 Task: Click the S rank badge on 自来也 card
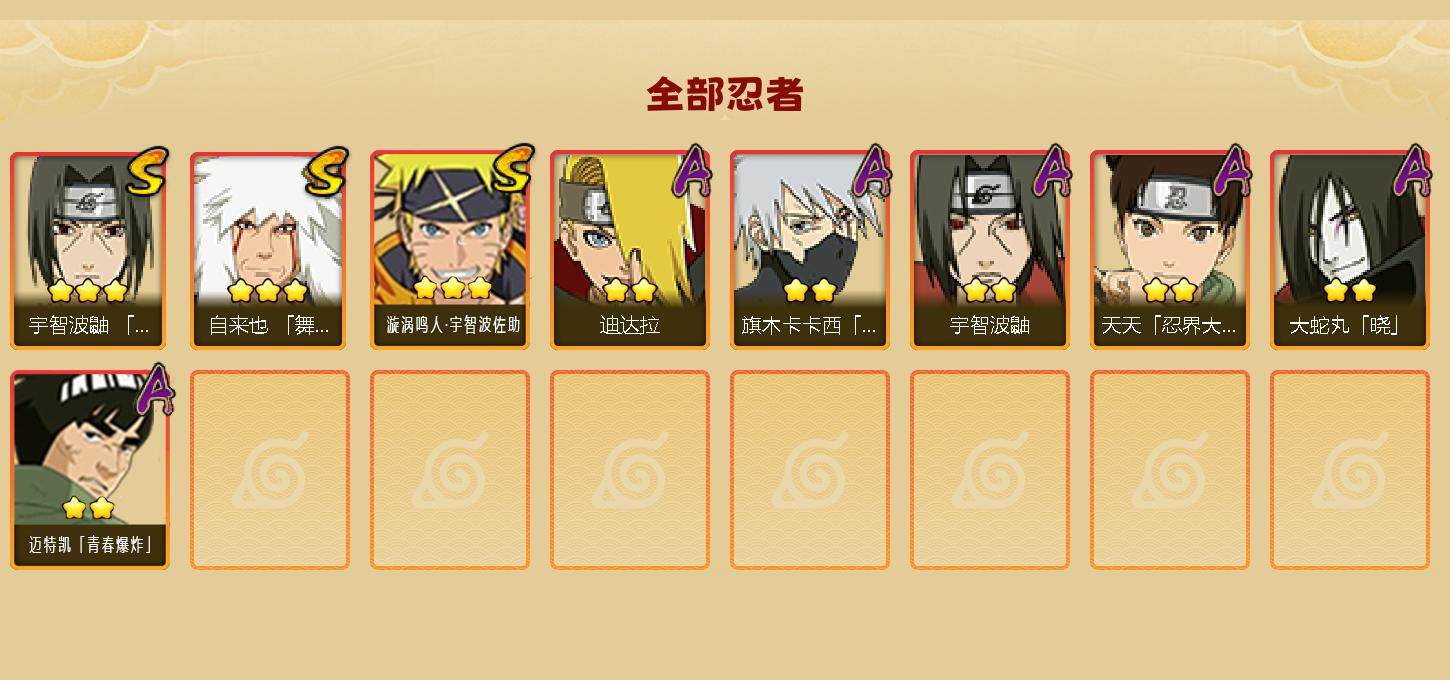point(326,171)
